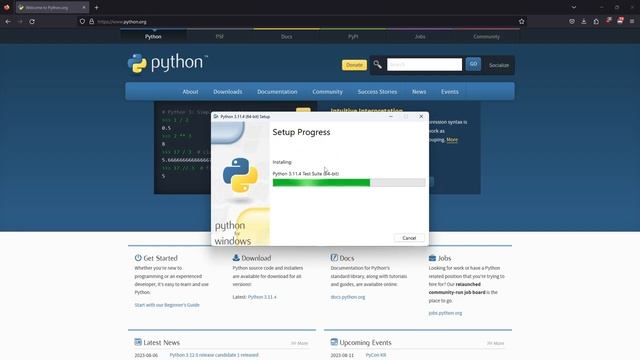This screenshot has height=360, width=640.
Task: Cancel the Python setup installation
Action: 409,238
